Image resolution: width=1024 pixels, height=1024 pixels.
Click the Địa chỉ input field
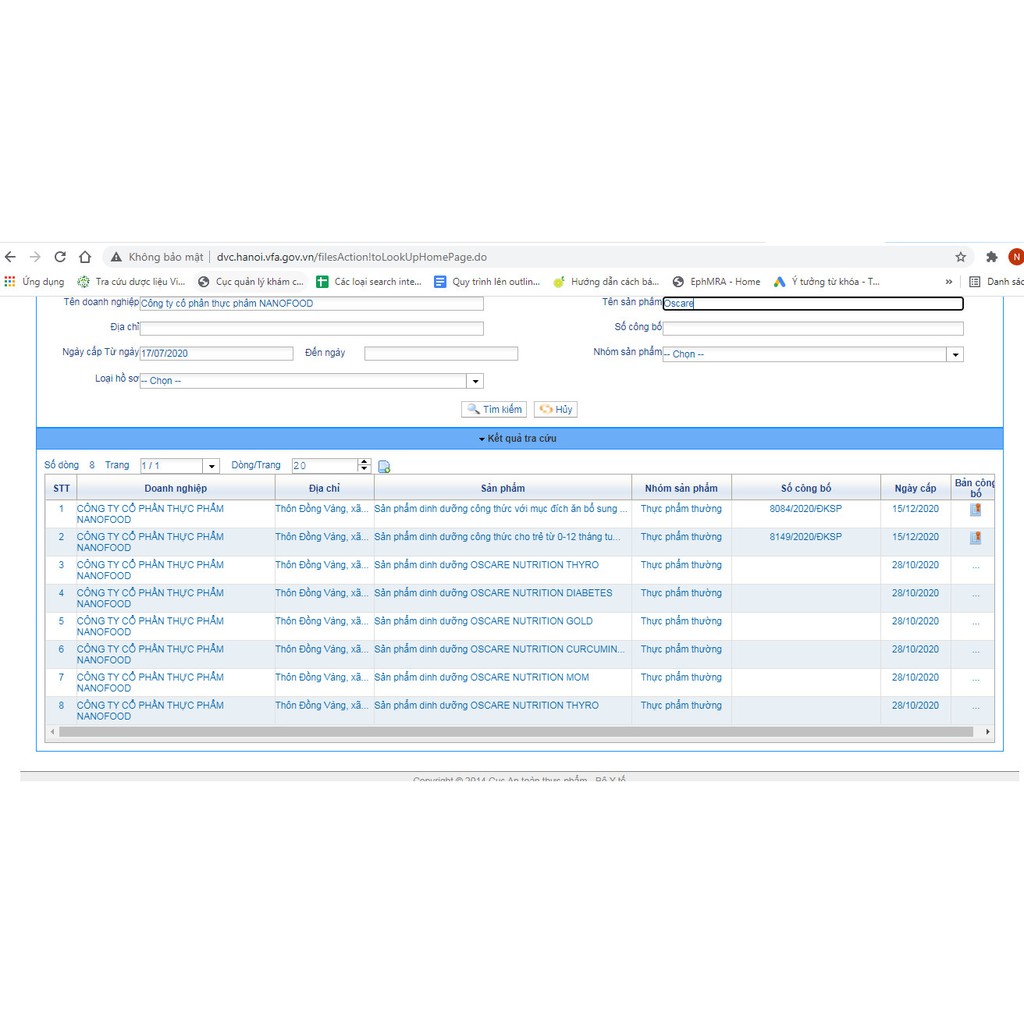pos(312,328)
